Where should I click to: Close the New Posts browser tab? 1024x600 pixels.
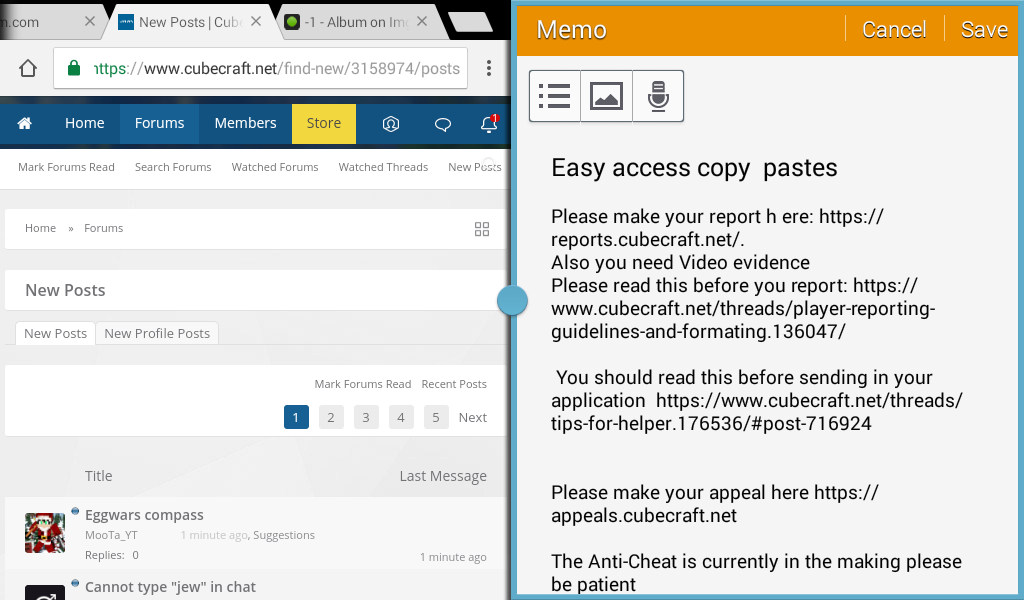click(x=256, y=22)
